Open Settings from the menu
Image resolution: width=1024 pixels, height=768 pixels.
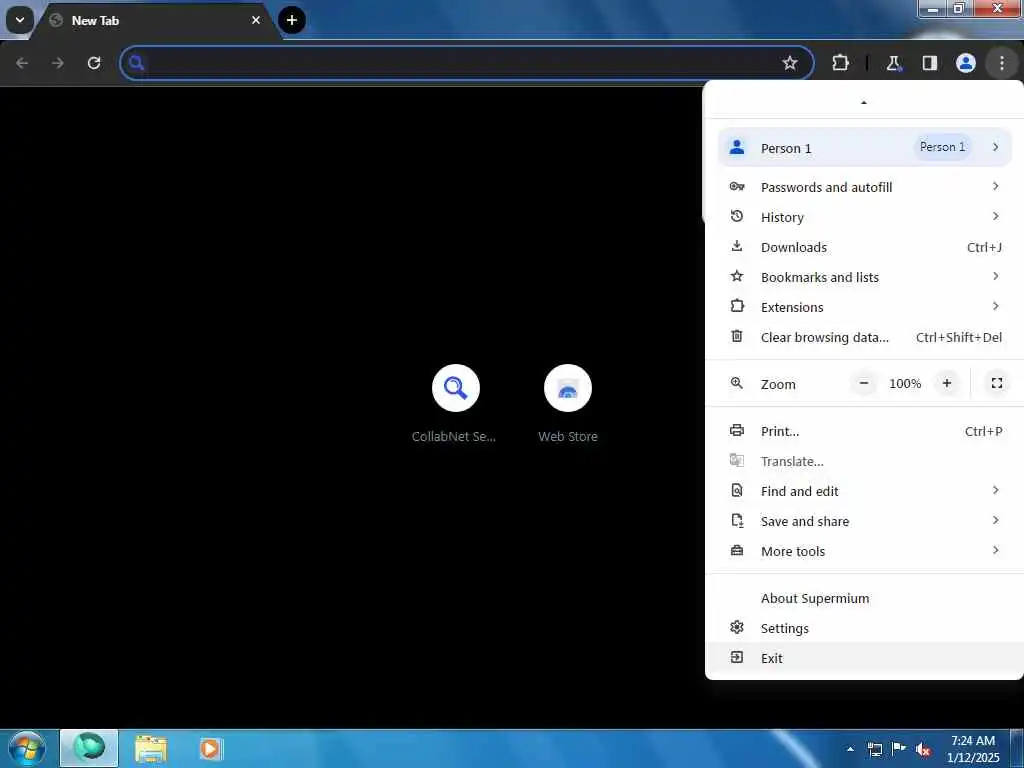[864, 628]
